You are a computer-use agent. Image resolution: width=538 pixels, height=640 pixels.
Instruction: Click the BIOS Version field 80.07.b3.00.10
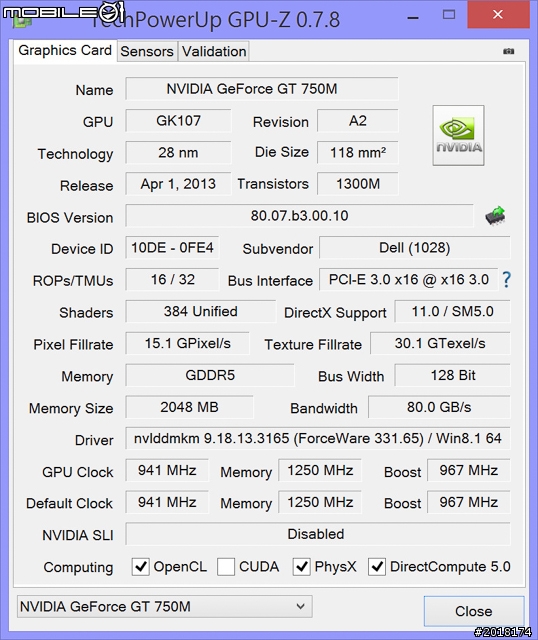(x=299, y=216)
